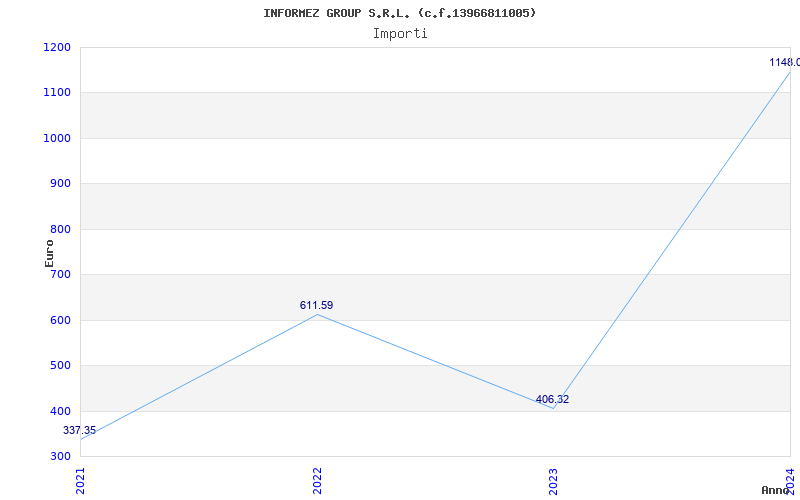Select the 1148 data label for 2024

pos(785,62)
